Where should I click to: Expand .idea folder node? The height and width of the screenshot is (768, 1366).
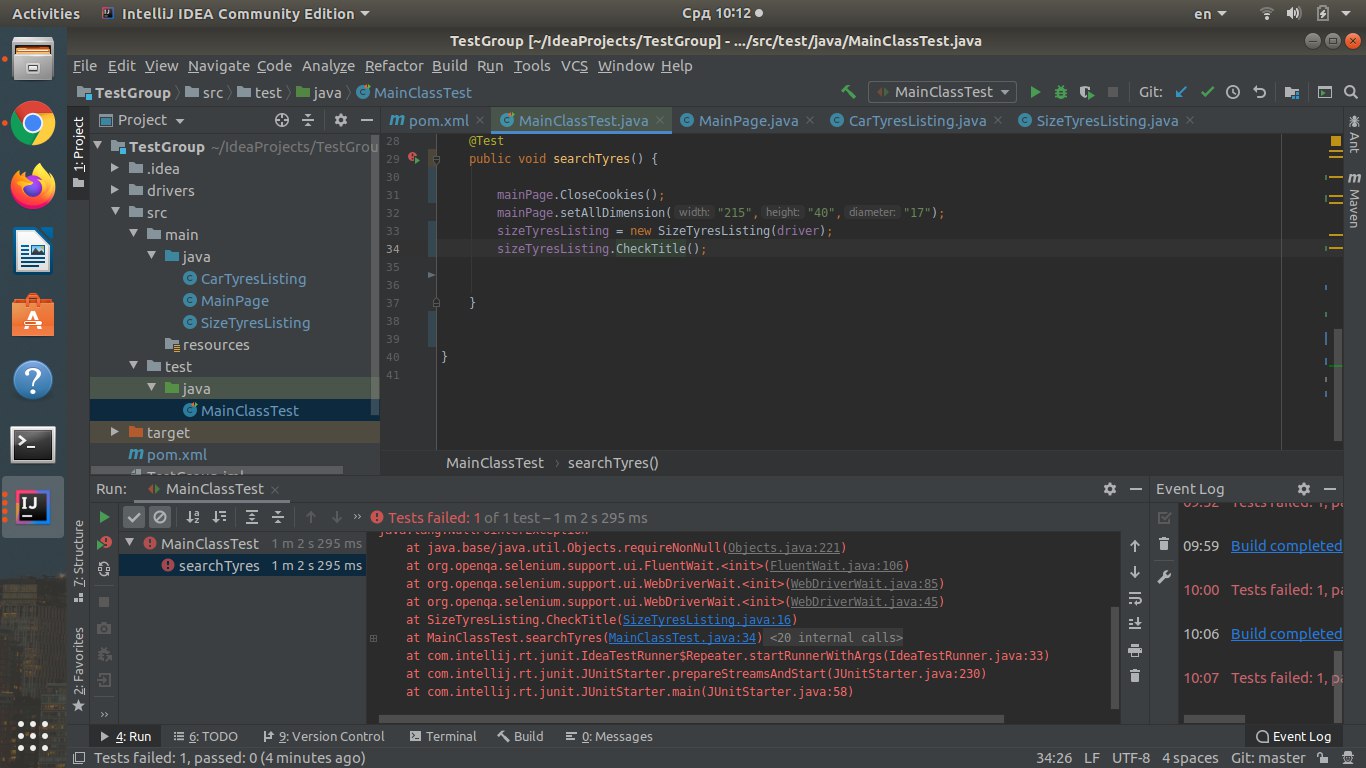coord(116,169)
